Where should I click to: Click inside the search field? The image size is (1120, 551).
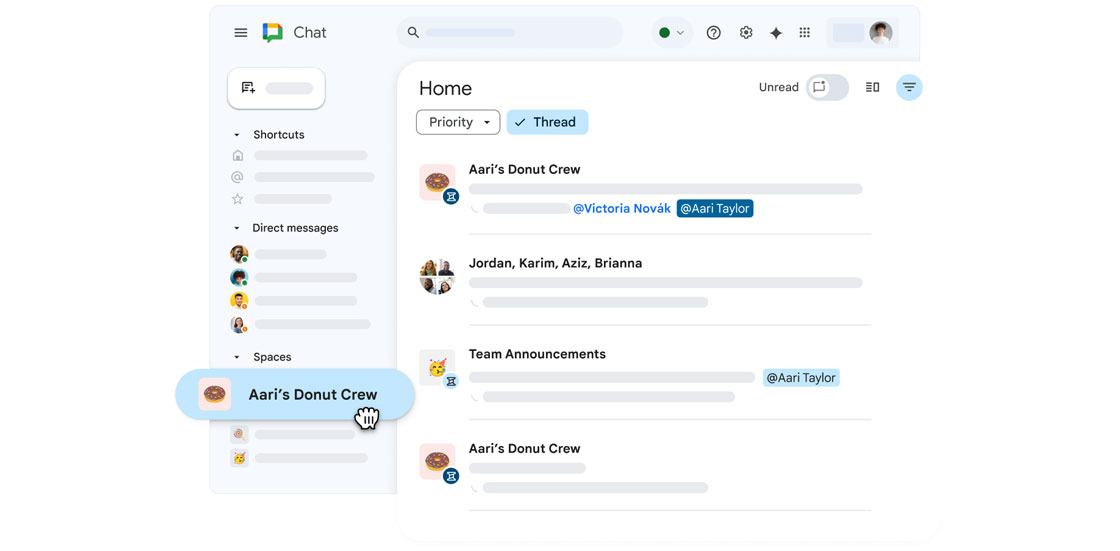510,33
